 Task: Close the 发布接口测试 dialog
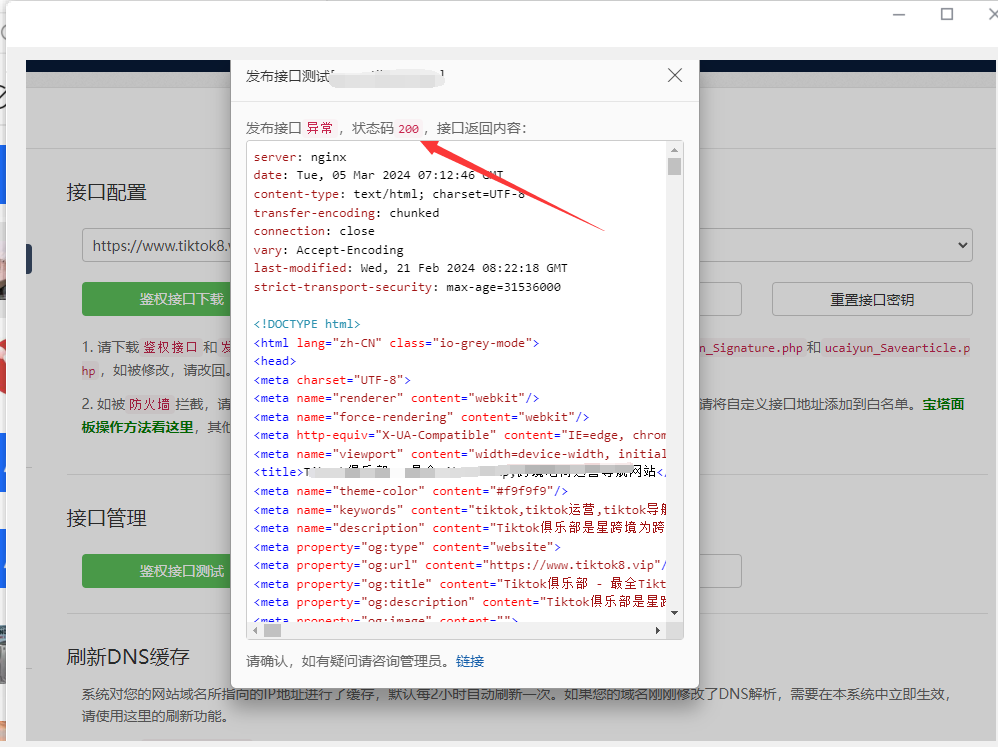pyautogui.click(x=675, y=76)
